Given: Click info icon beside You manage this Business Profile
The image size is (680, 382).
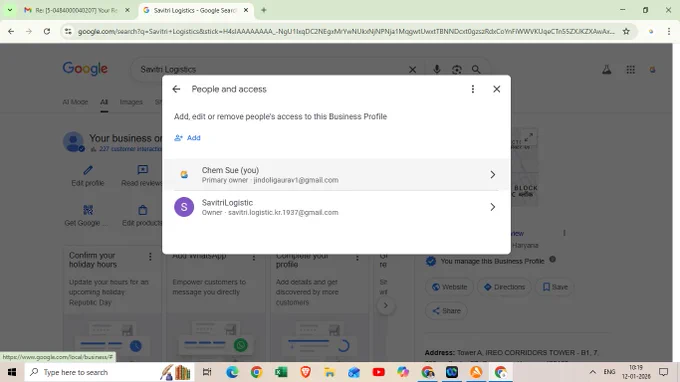Looking at the screenshot, I should pyautogui.click(x=552, y=260).
